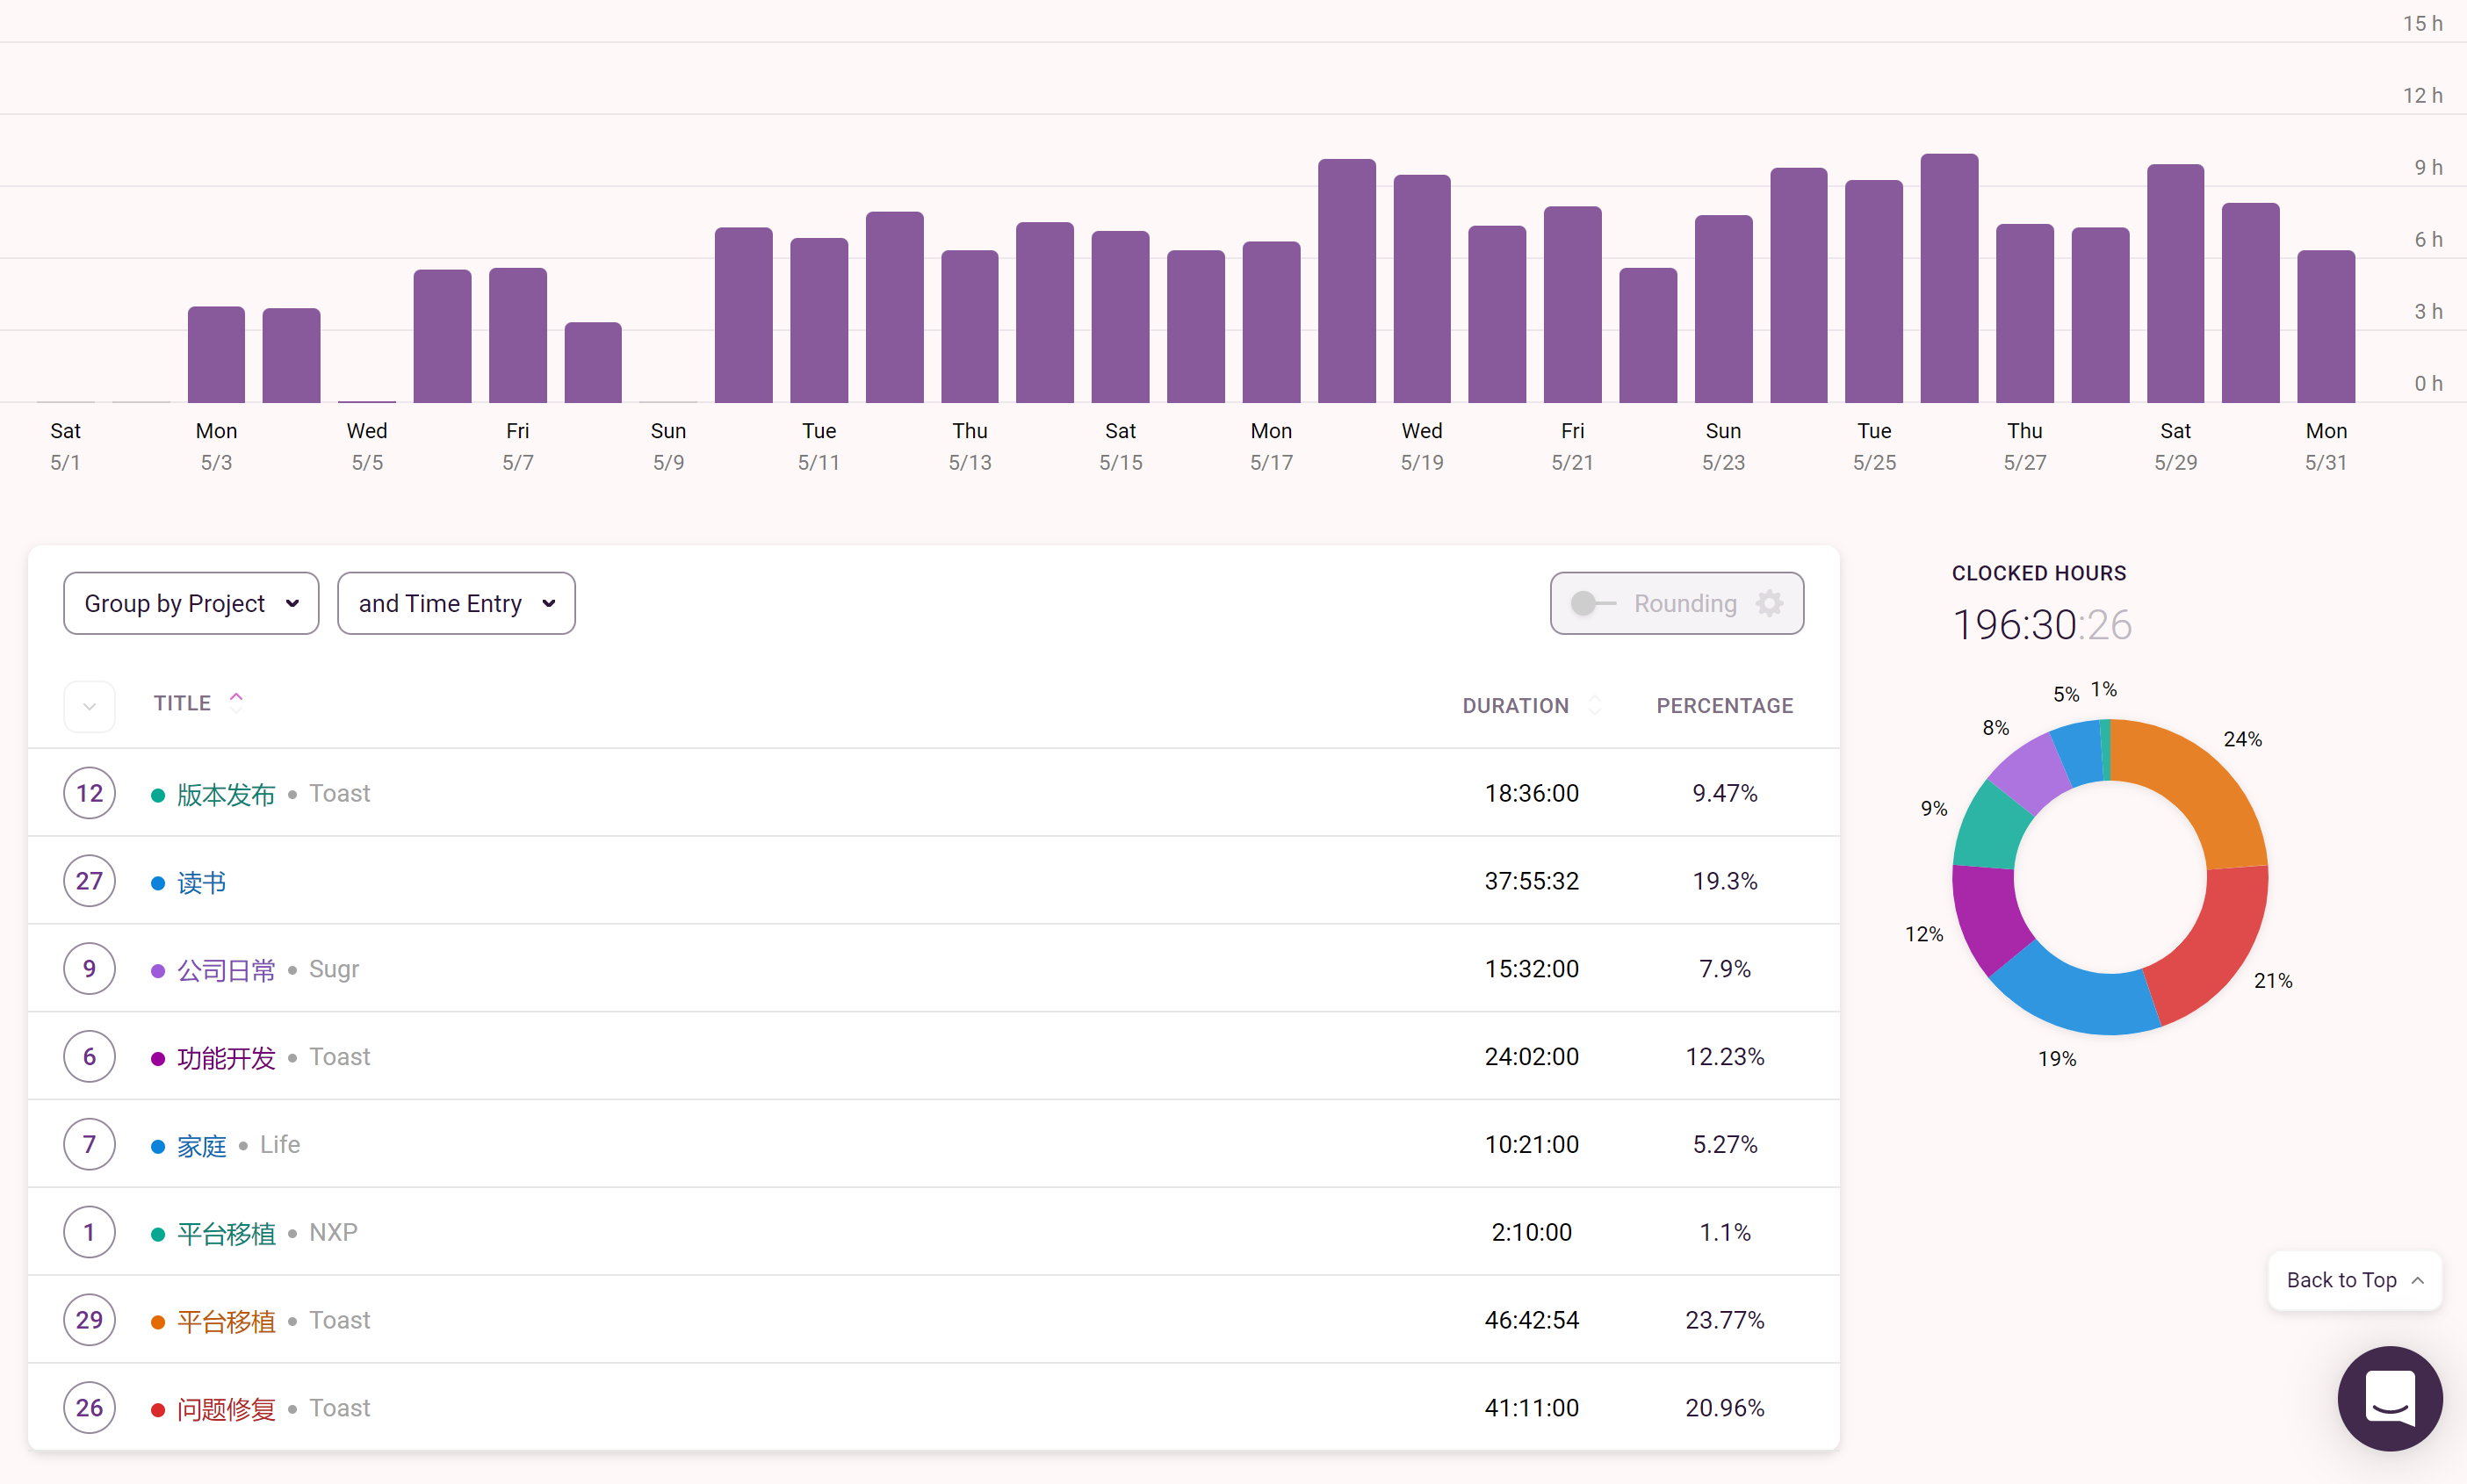The width and height of the screenshot is (2467, 1484).
Task: Expand the 6 entries of 功能开发
Action: [x=89, y=1057]
